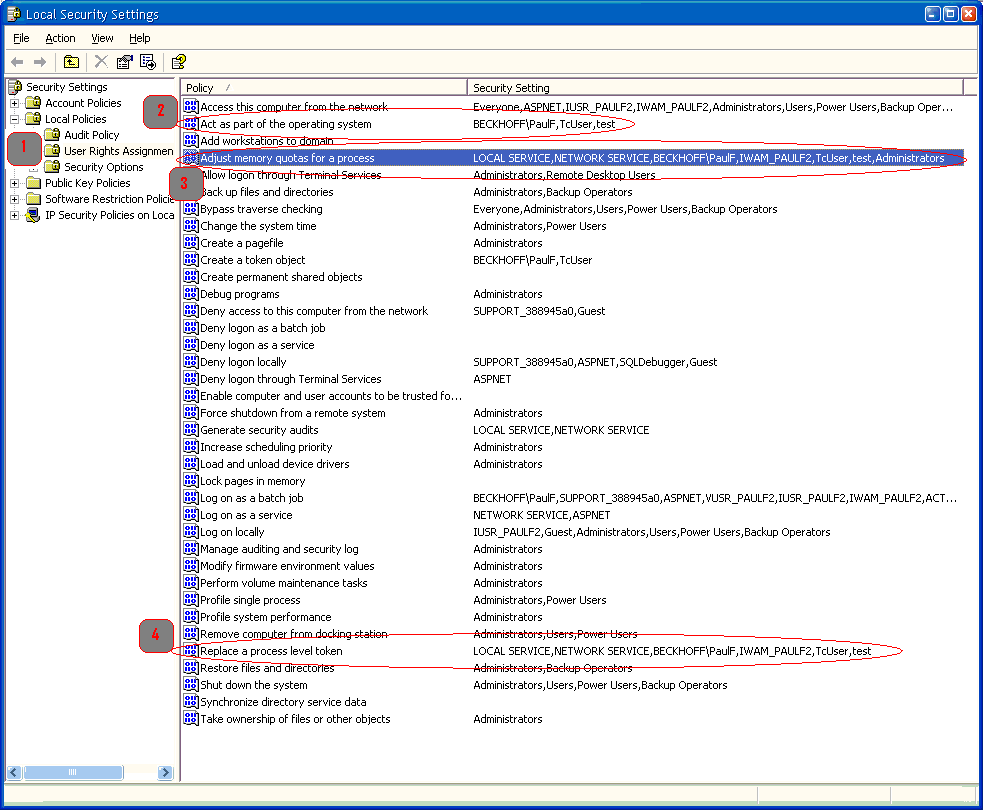Image resolution: width=983 pixels, height=810 pixels.
Task: Select 'Restore files and directories' policy
Action: (266, 668)
